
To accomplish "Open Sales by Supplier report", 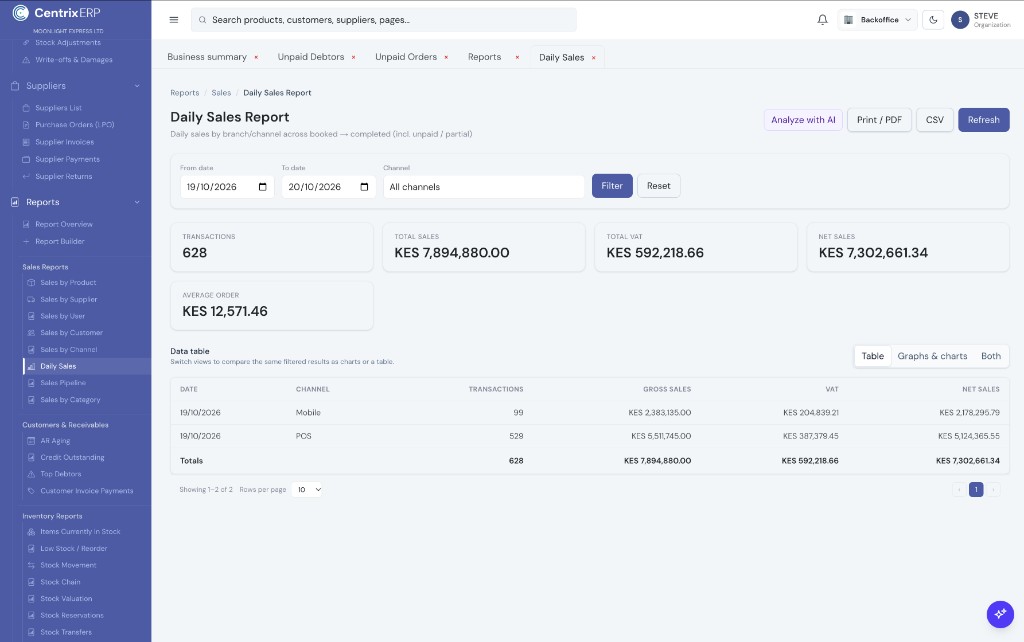I will 69,299.
